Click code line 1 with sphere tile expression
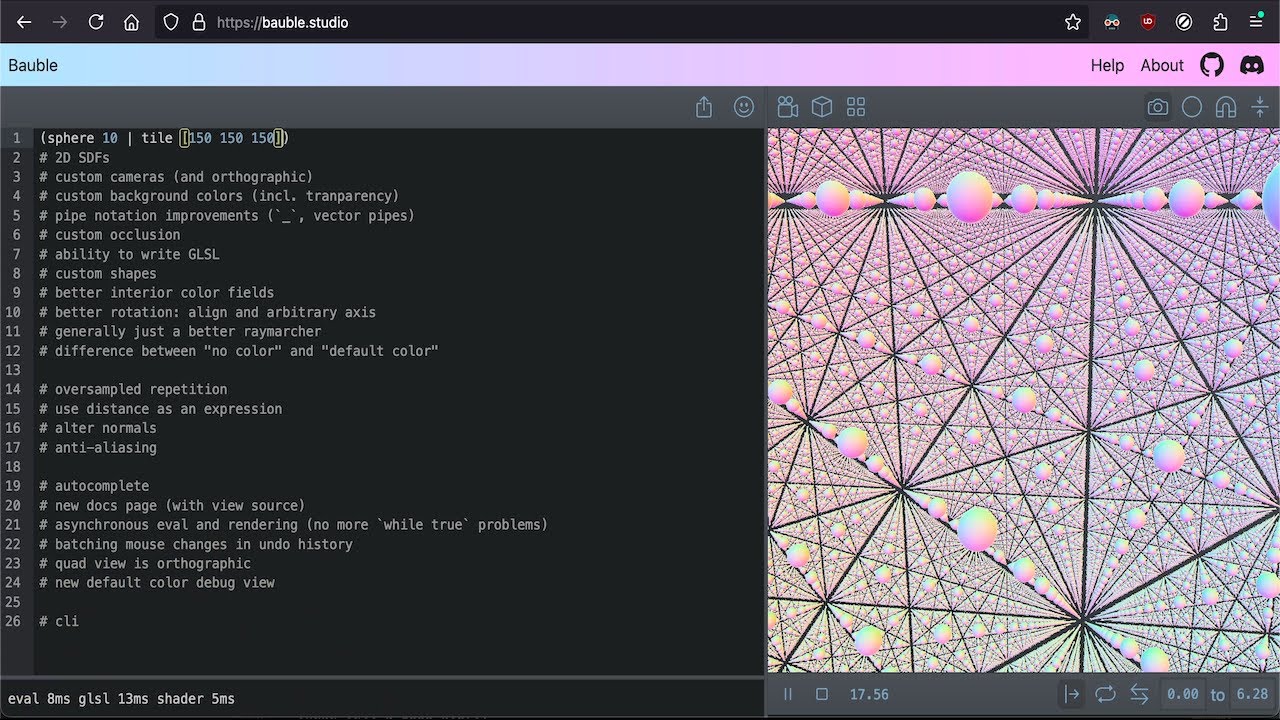The image size is (1280, 720). 164,138
